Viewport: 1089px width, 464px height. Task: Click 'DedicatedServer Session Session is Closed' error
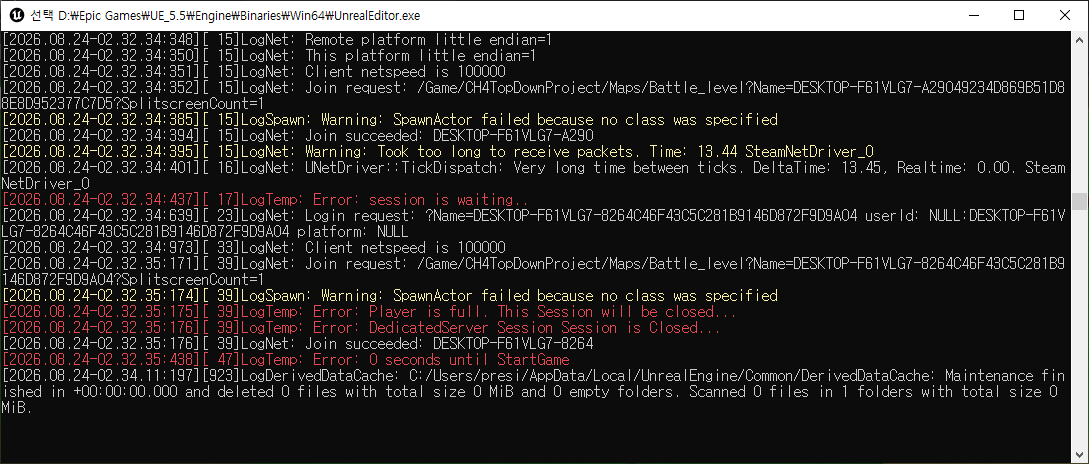[362, 327]
